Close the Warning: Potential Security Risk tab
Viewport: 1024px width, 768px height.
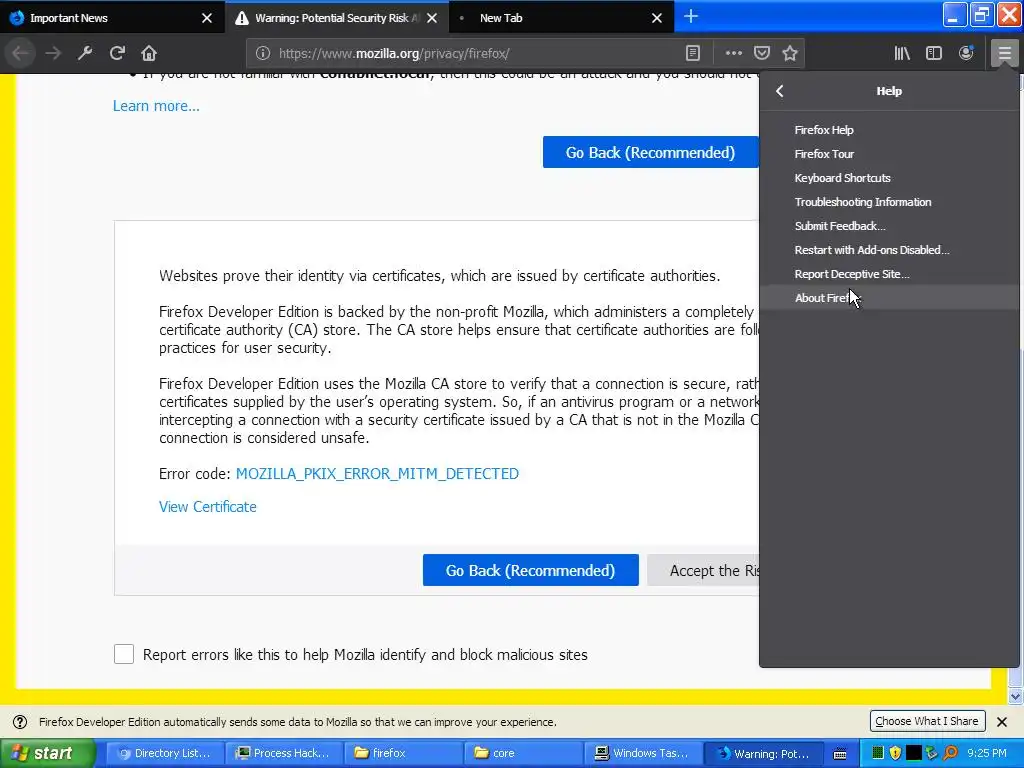tap(432, 18)
